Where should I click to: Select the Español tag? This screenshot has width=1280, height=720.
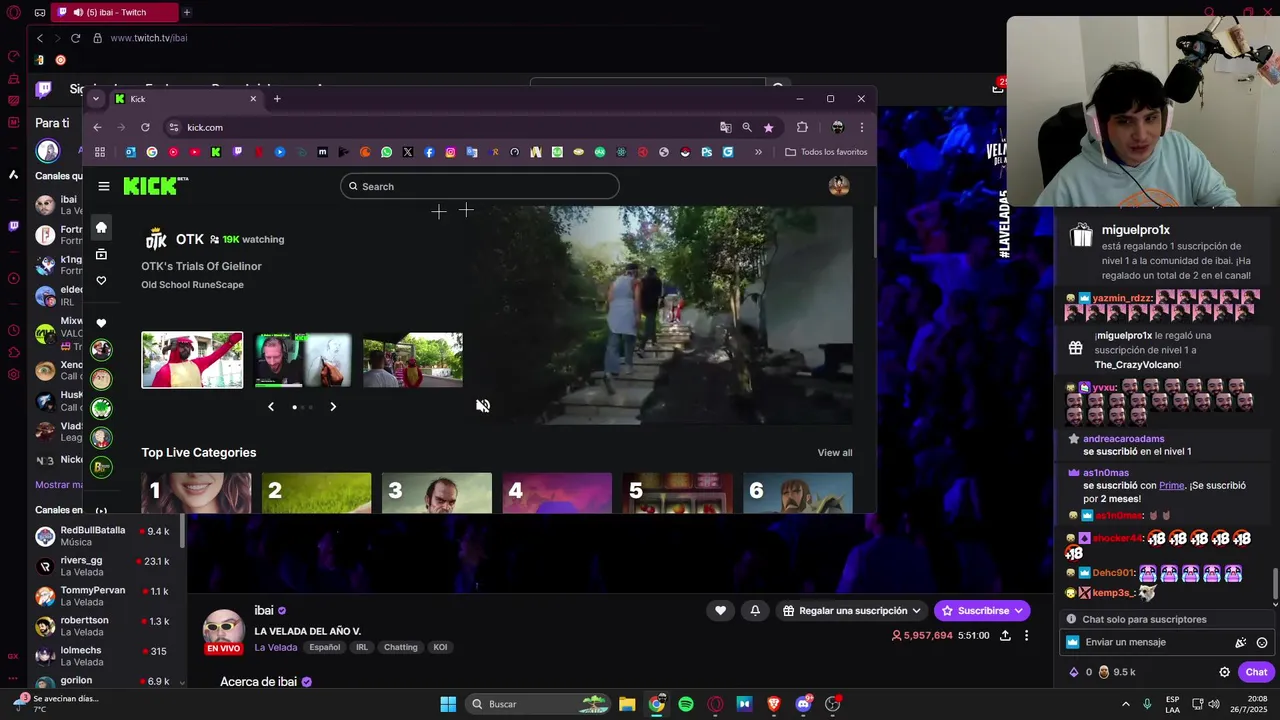[x=324, y=647]
